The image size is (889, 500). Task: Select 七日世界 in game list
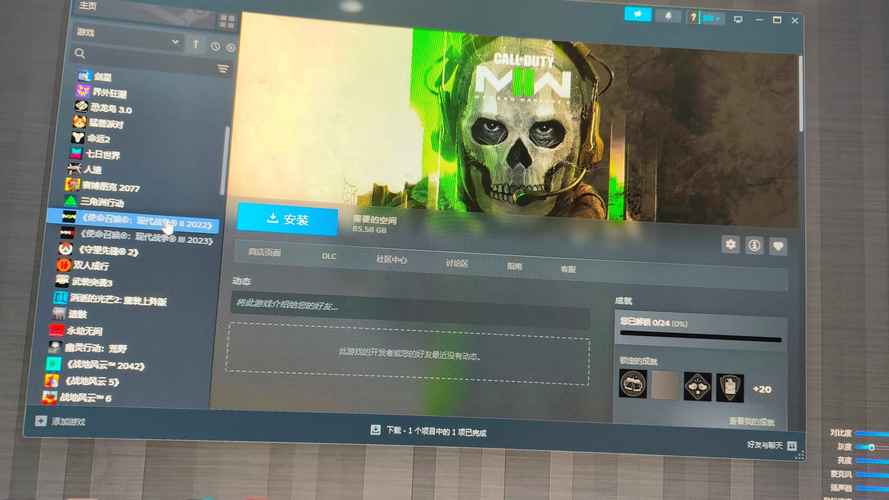tap(103, 154)
